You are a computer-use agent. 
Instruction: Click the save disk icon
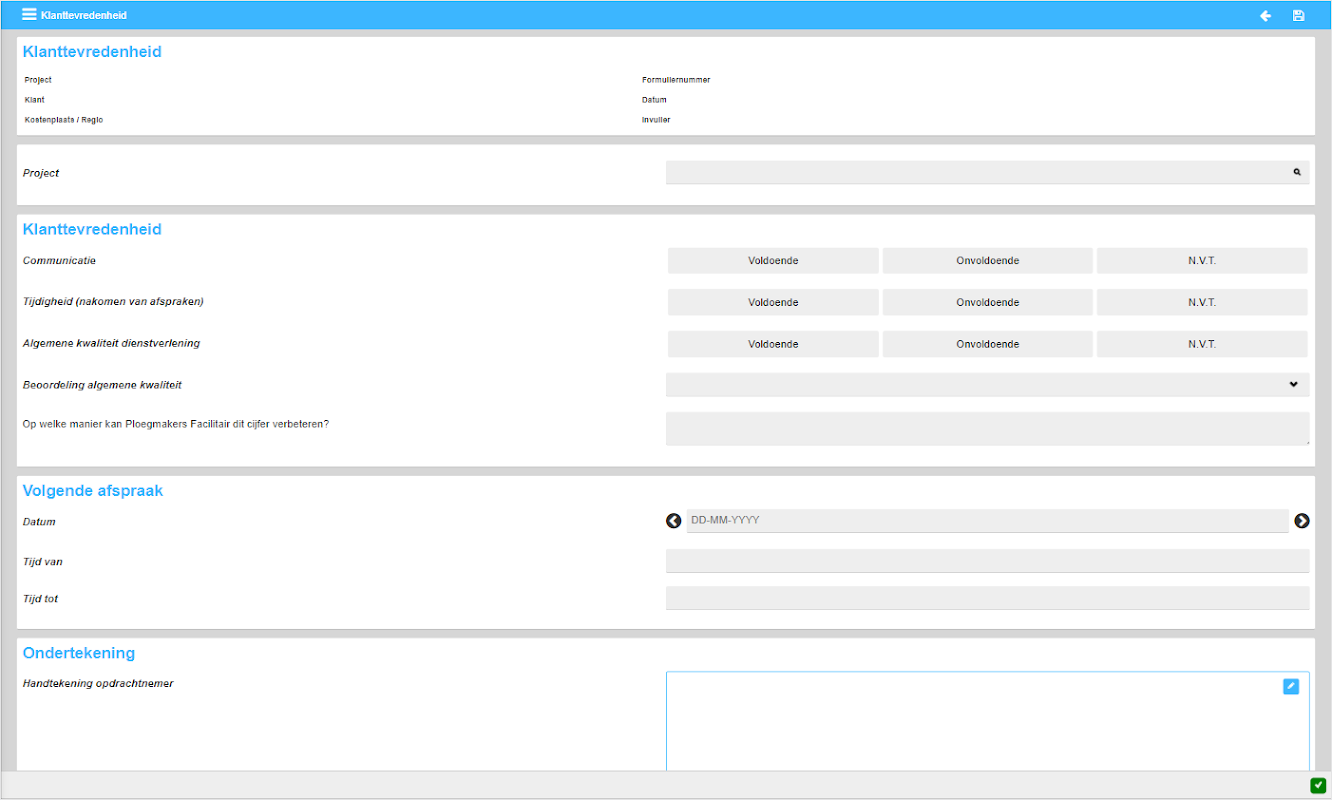pos(1298,16)
